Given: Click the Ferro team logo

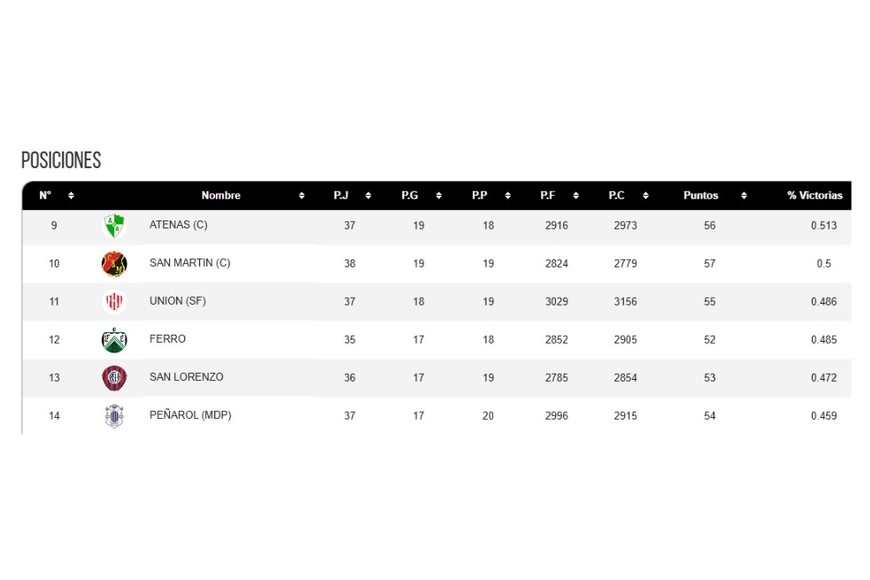Looking at the screenshot, I should click(114, 340).
